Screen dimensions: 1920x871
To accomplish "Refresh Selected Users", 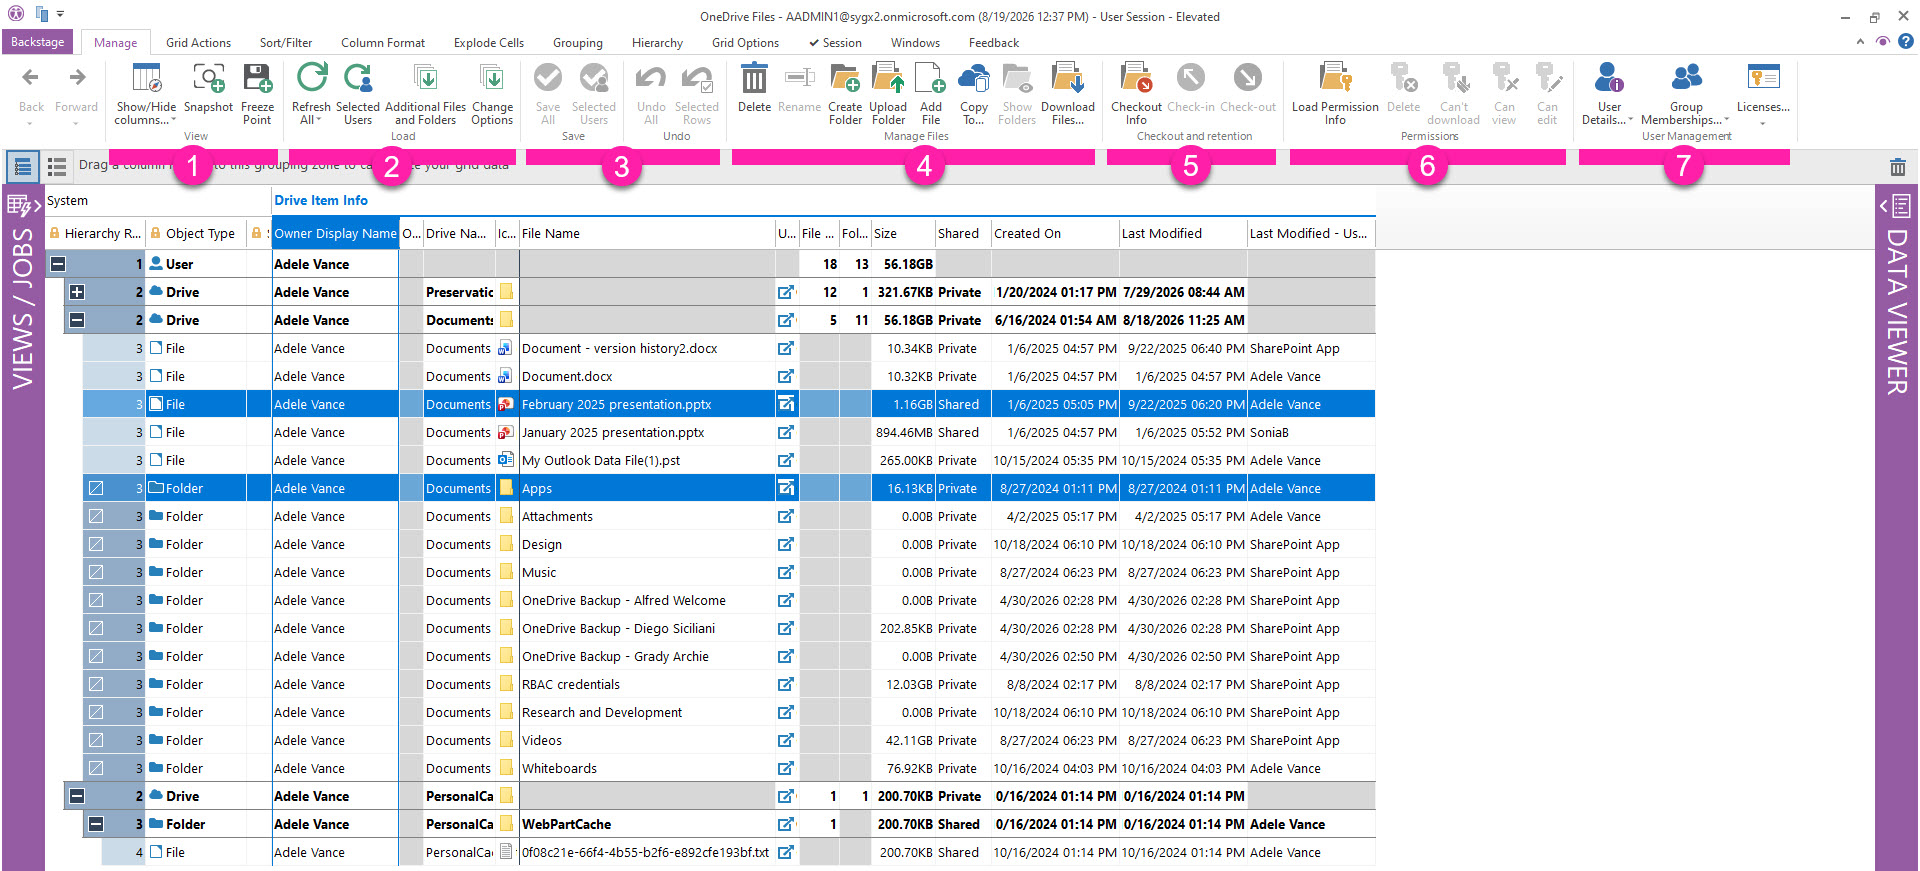I will [x=357, y=93].
